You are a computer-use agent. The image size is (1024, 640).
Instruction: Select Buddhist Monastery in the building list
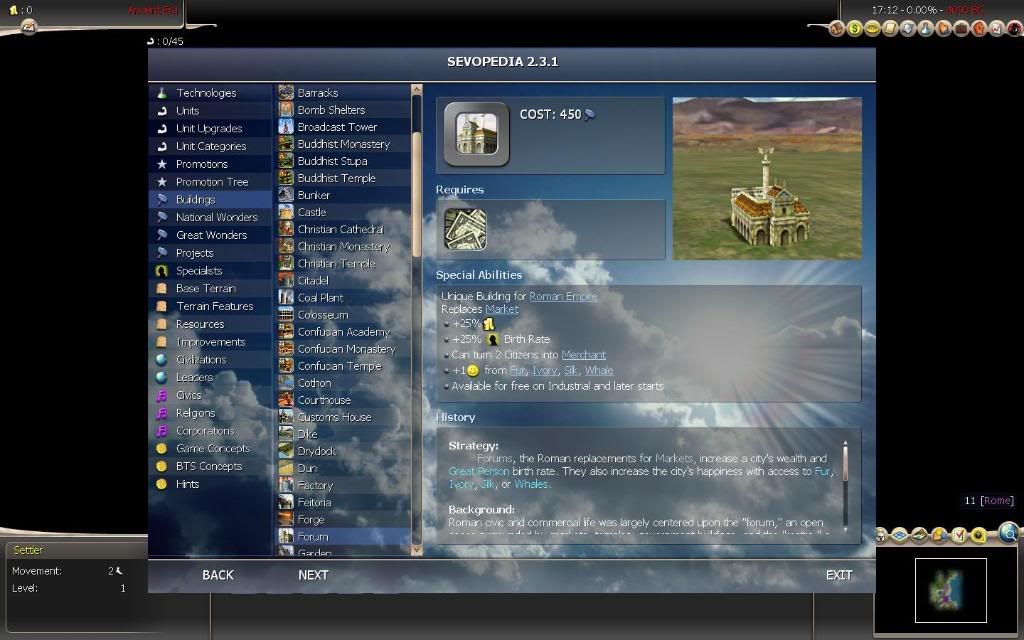coord(344,144)
